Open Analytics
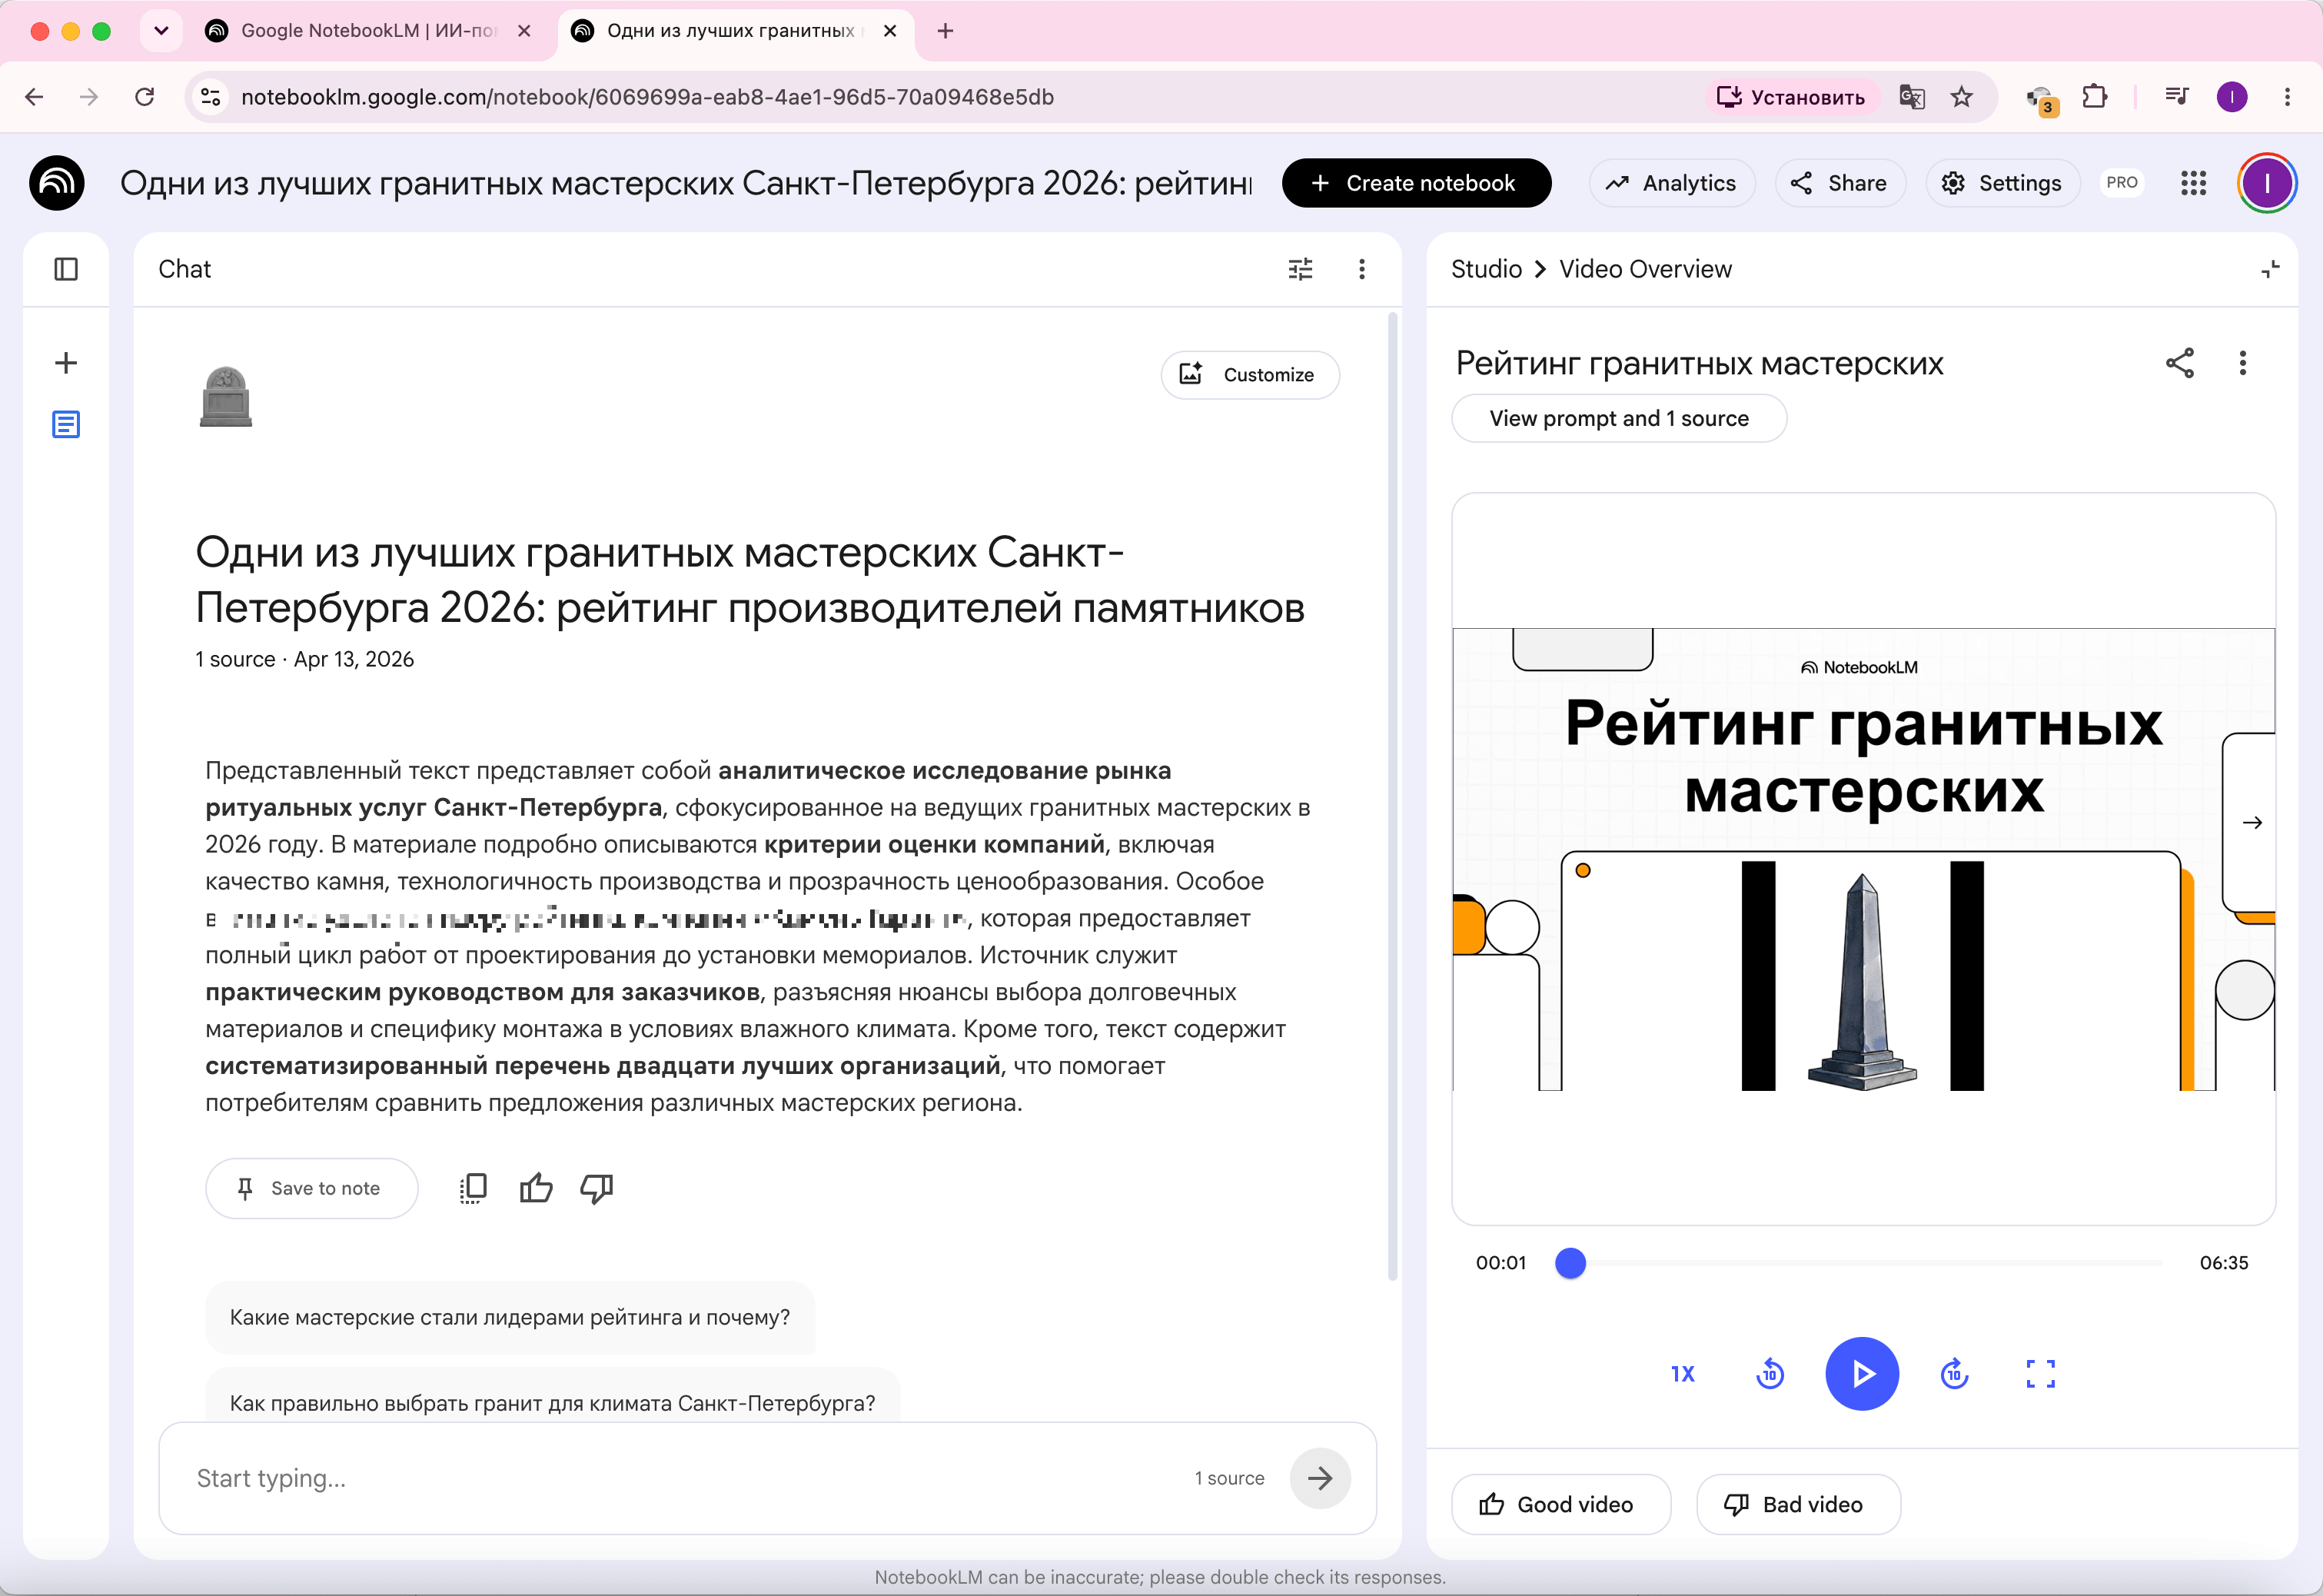Screen dimensions: 2323x1596 [x=1671, y=183]
